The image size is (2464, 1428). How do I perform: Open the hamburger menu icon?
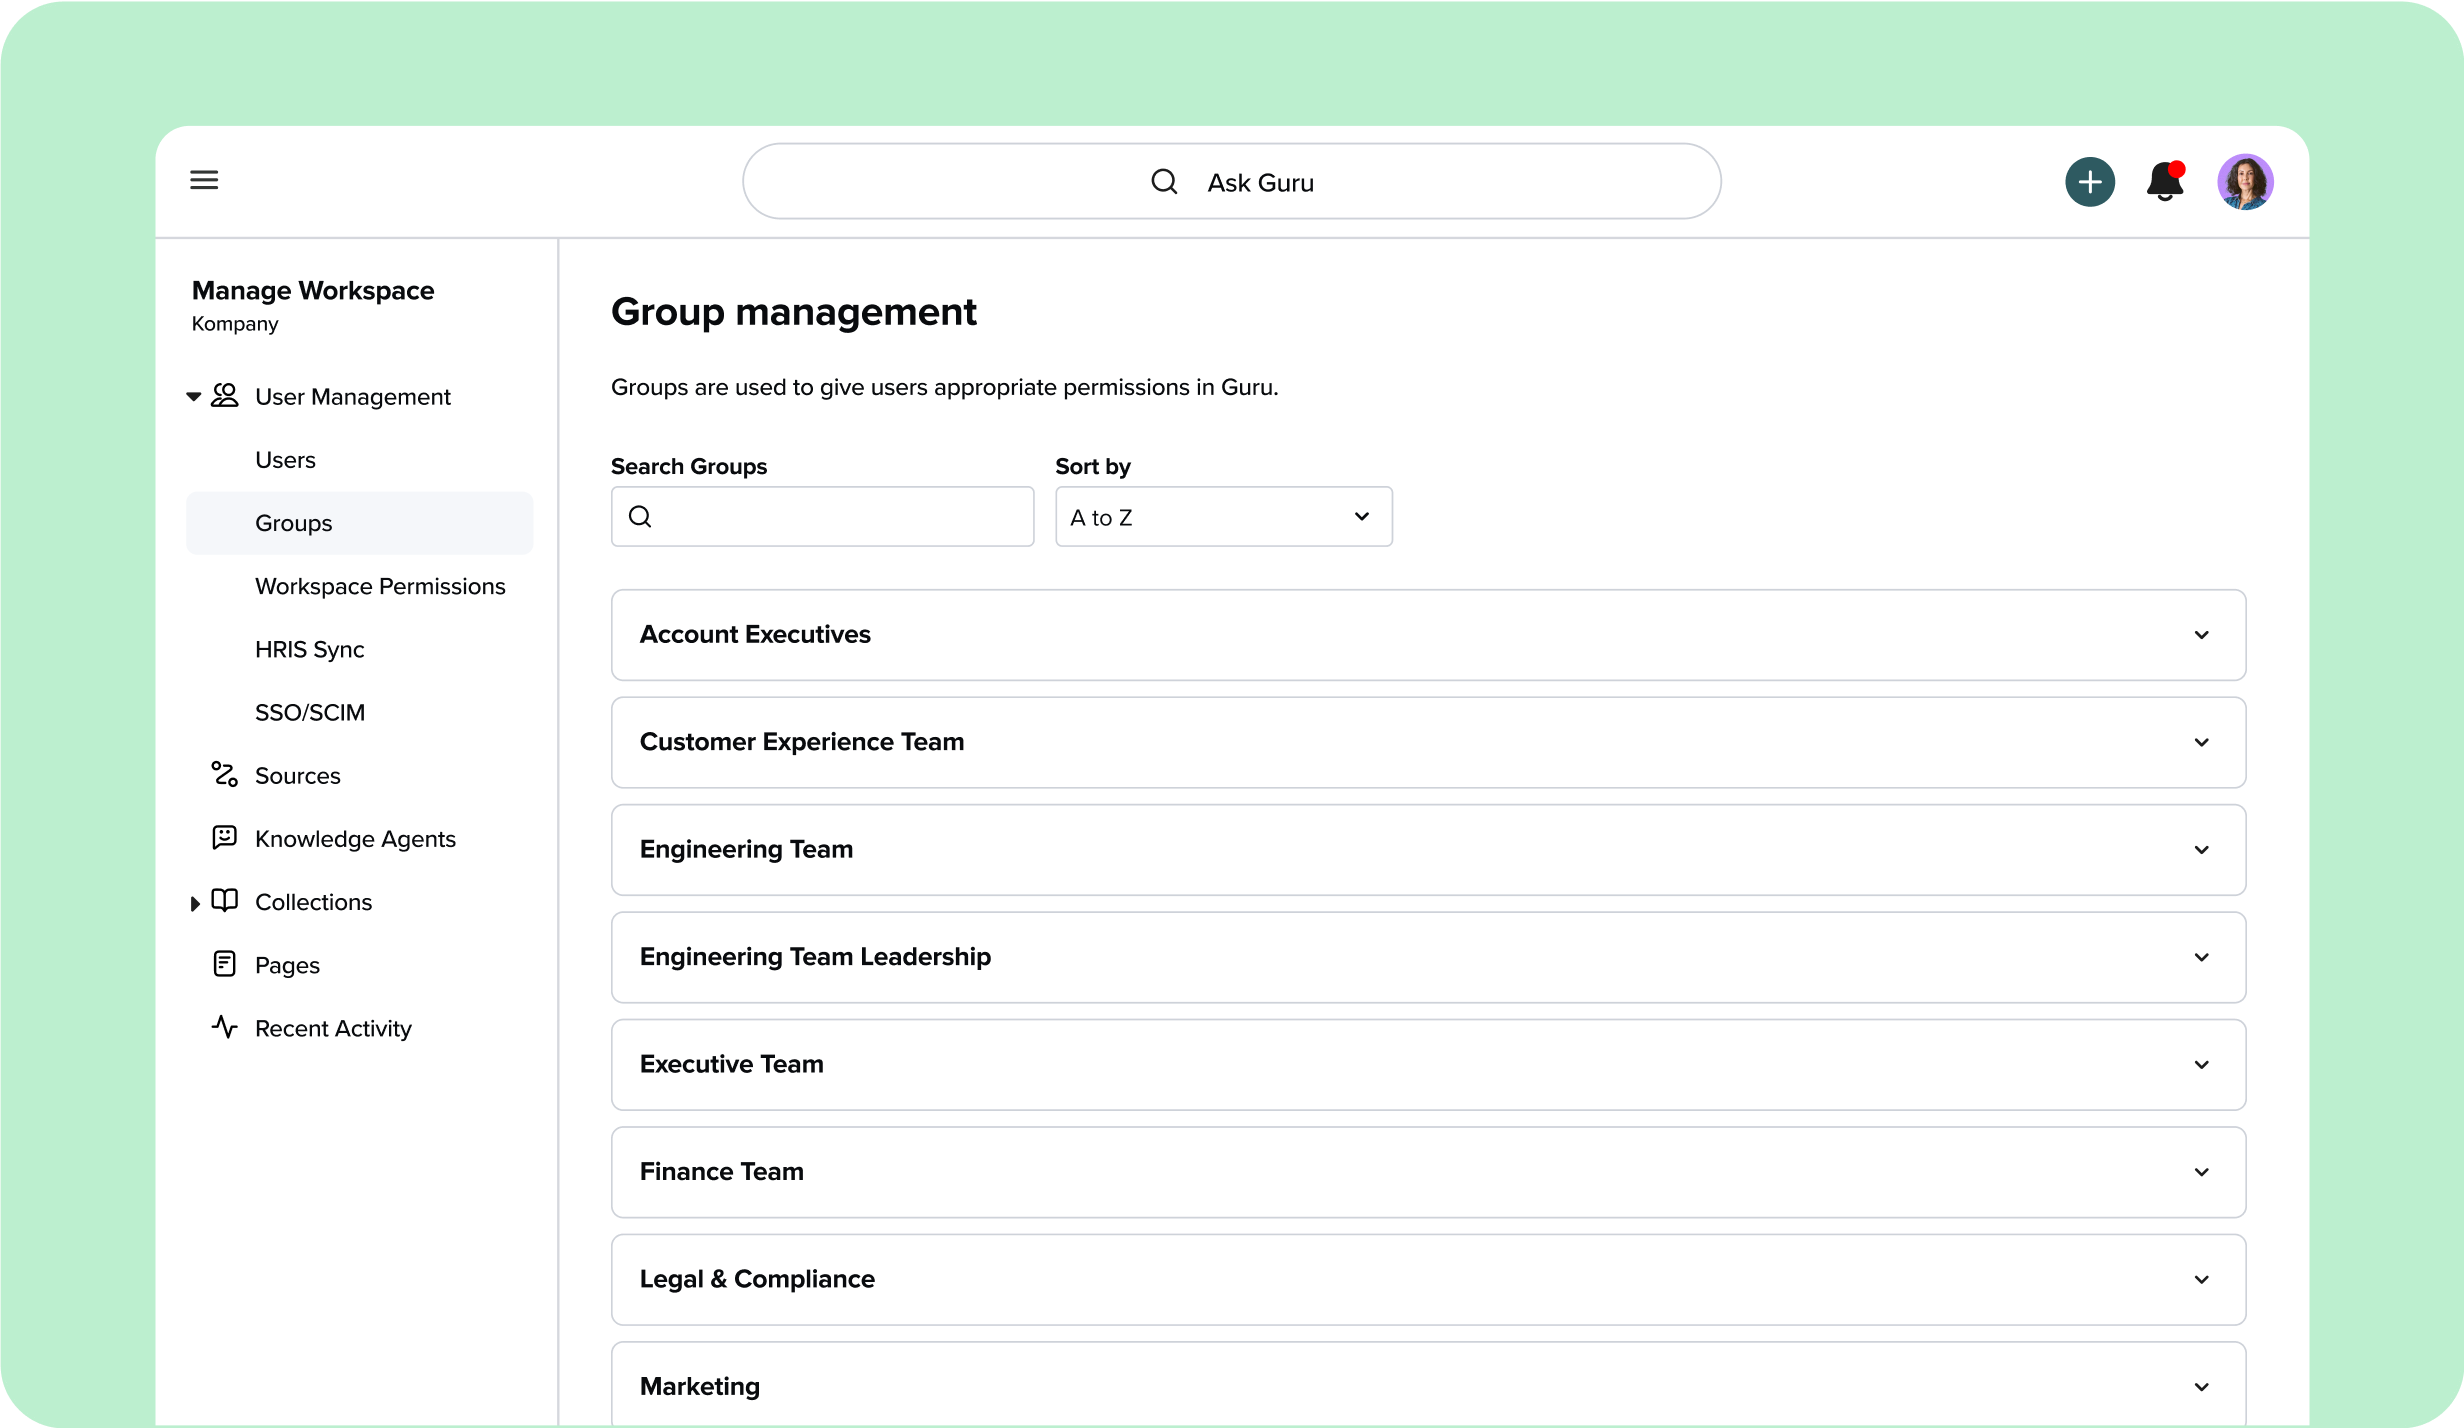(204, 180)
